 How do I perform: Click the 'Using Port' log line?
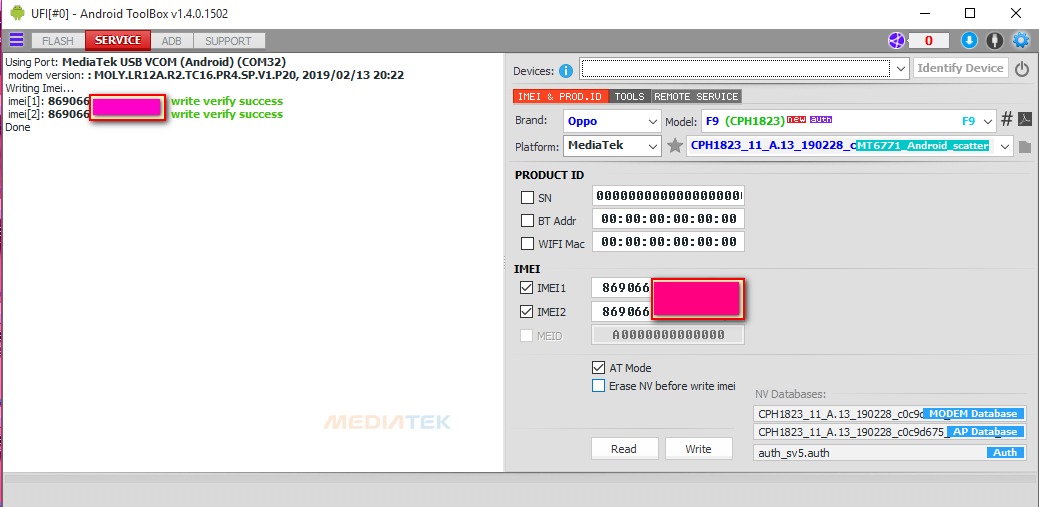[x=146, y=62]
